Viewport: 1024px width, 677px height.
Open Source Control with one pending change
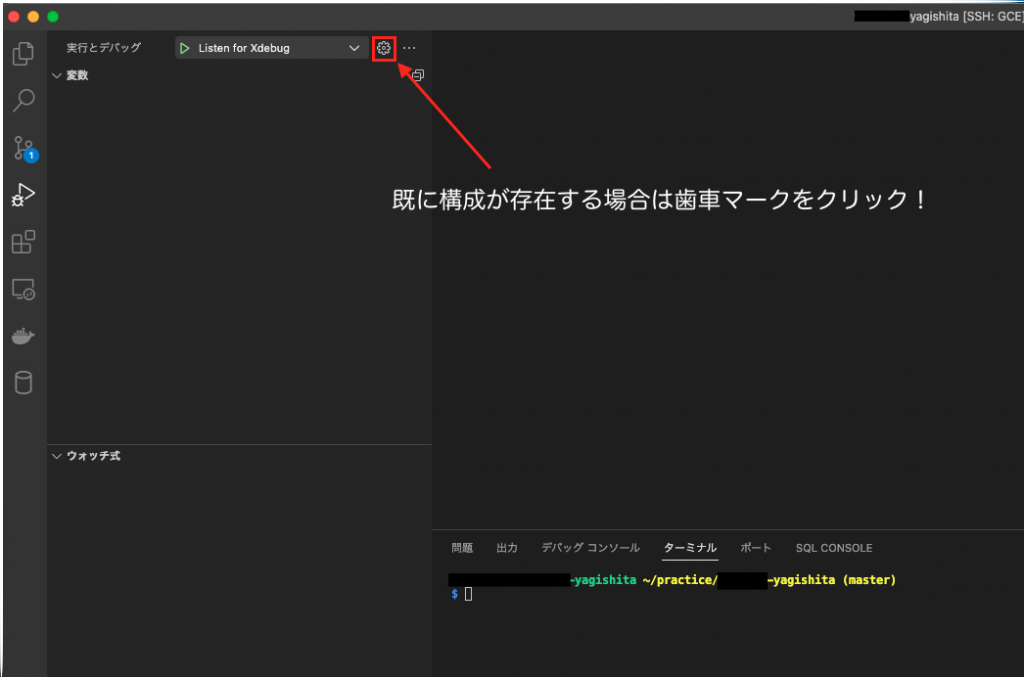coord(23,149)
